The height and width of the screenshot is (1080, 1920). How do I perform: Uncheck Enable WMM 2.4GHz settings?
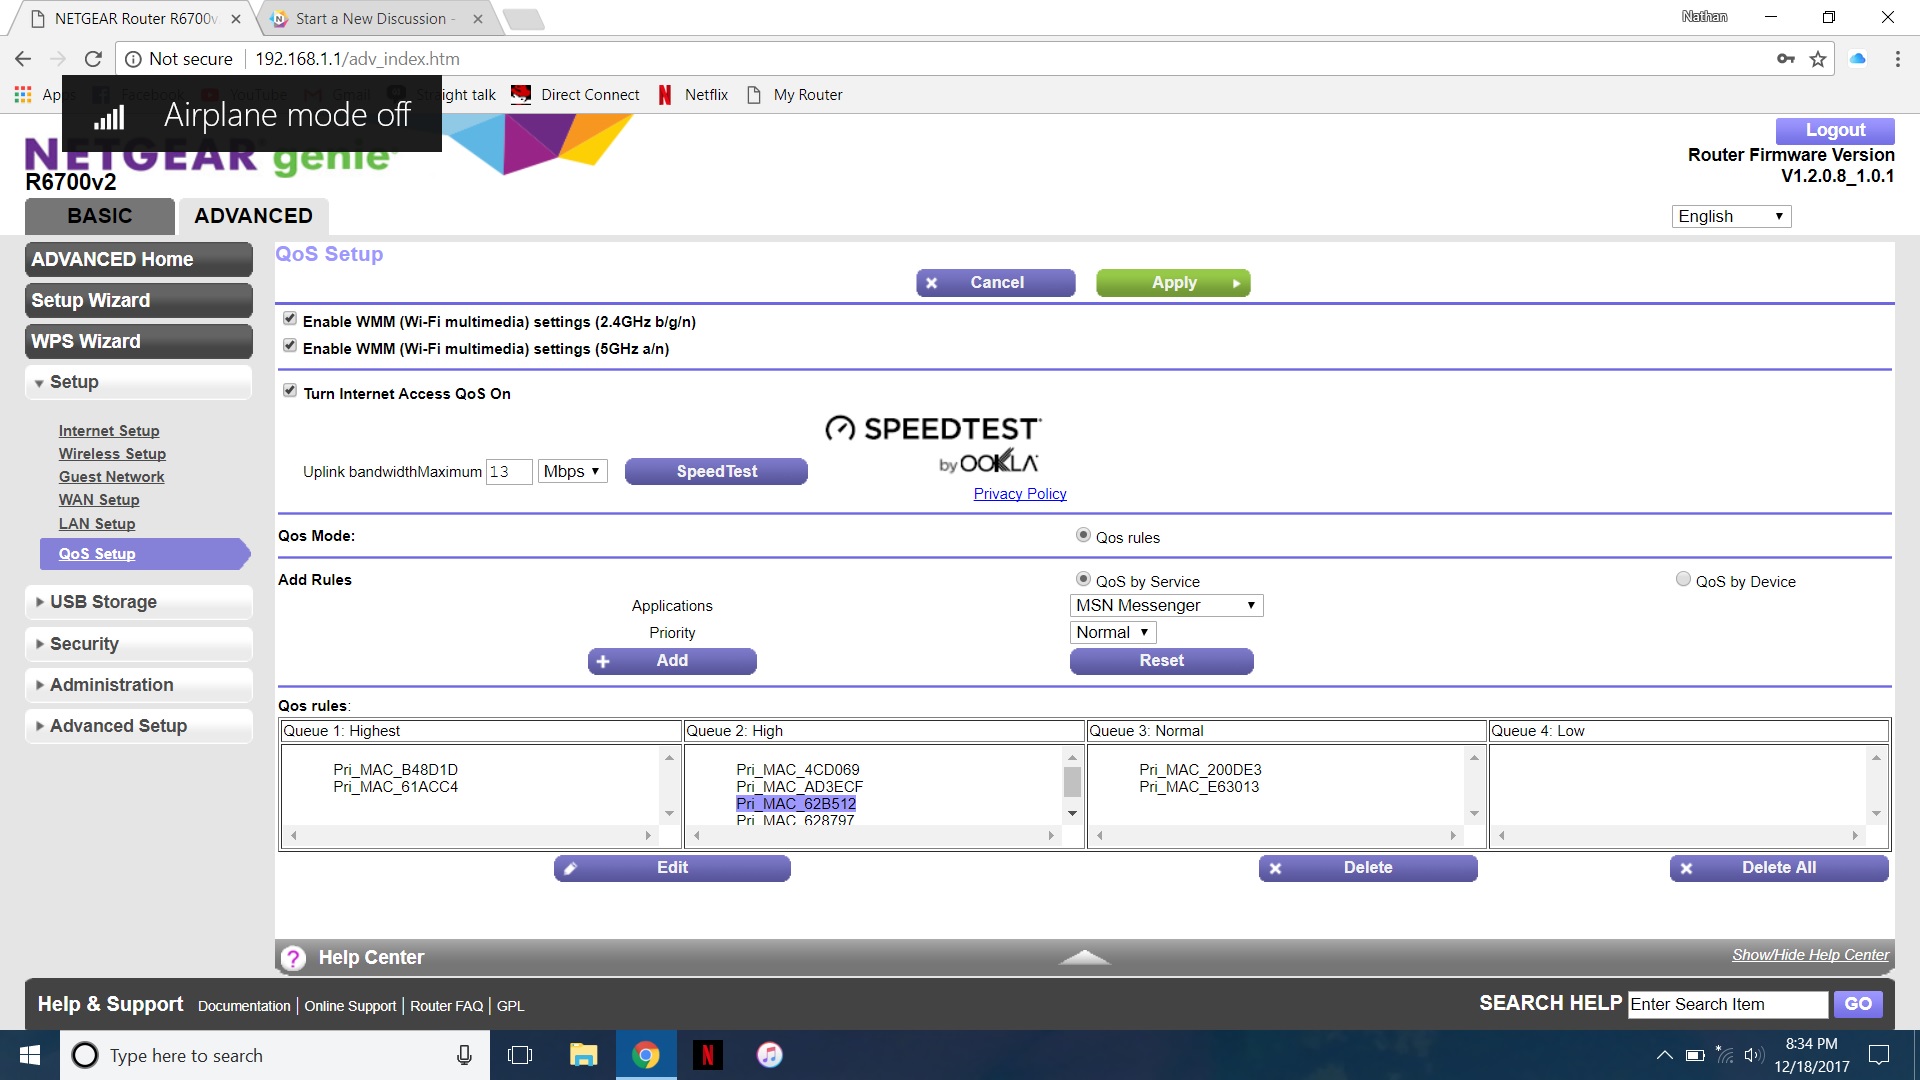(290, 319)
